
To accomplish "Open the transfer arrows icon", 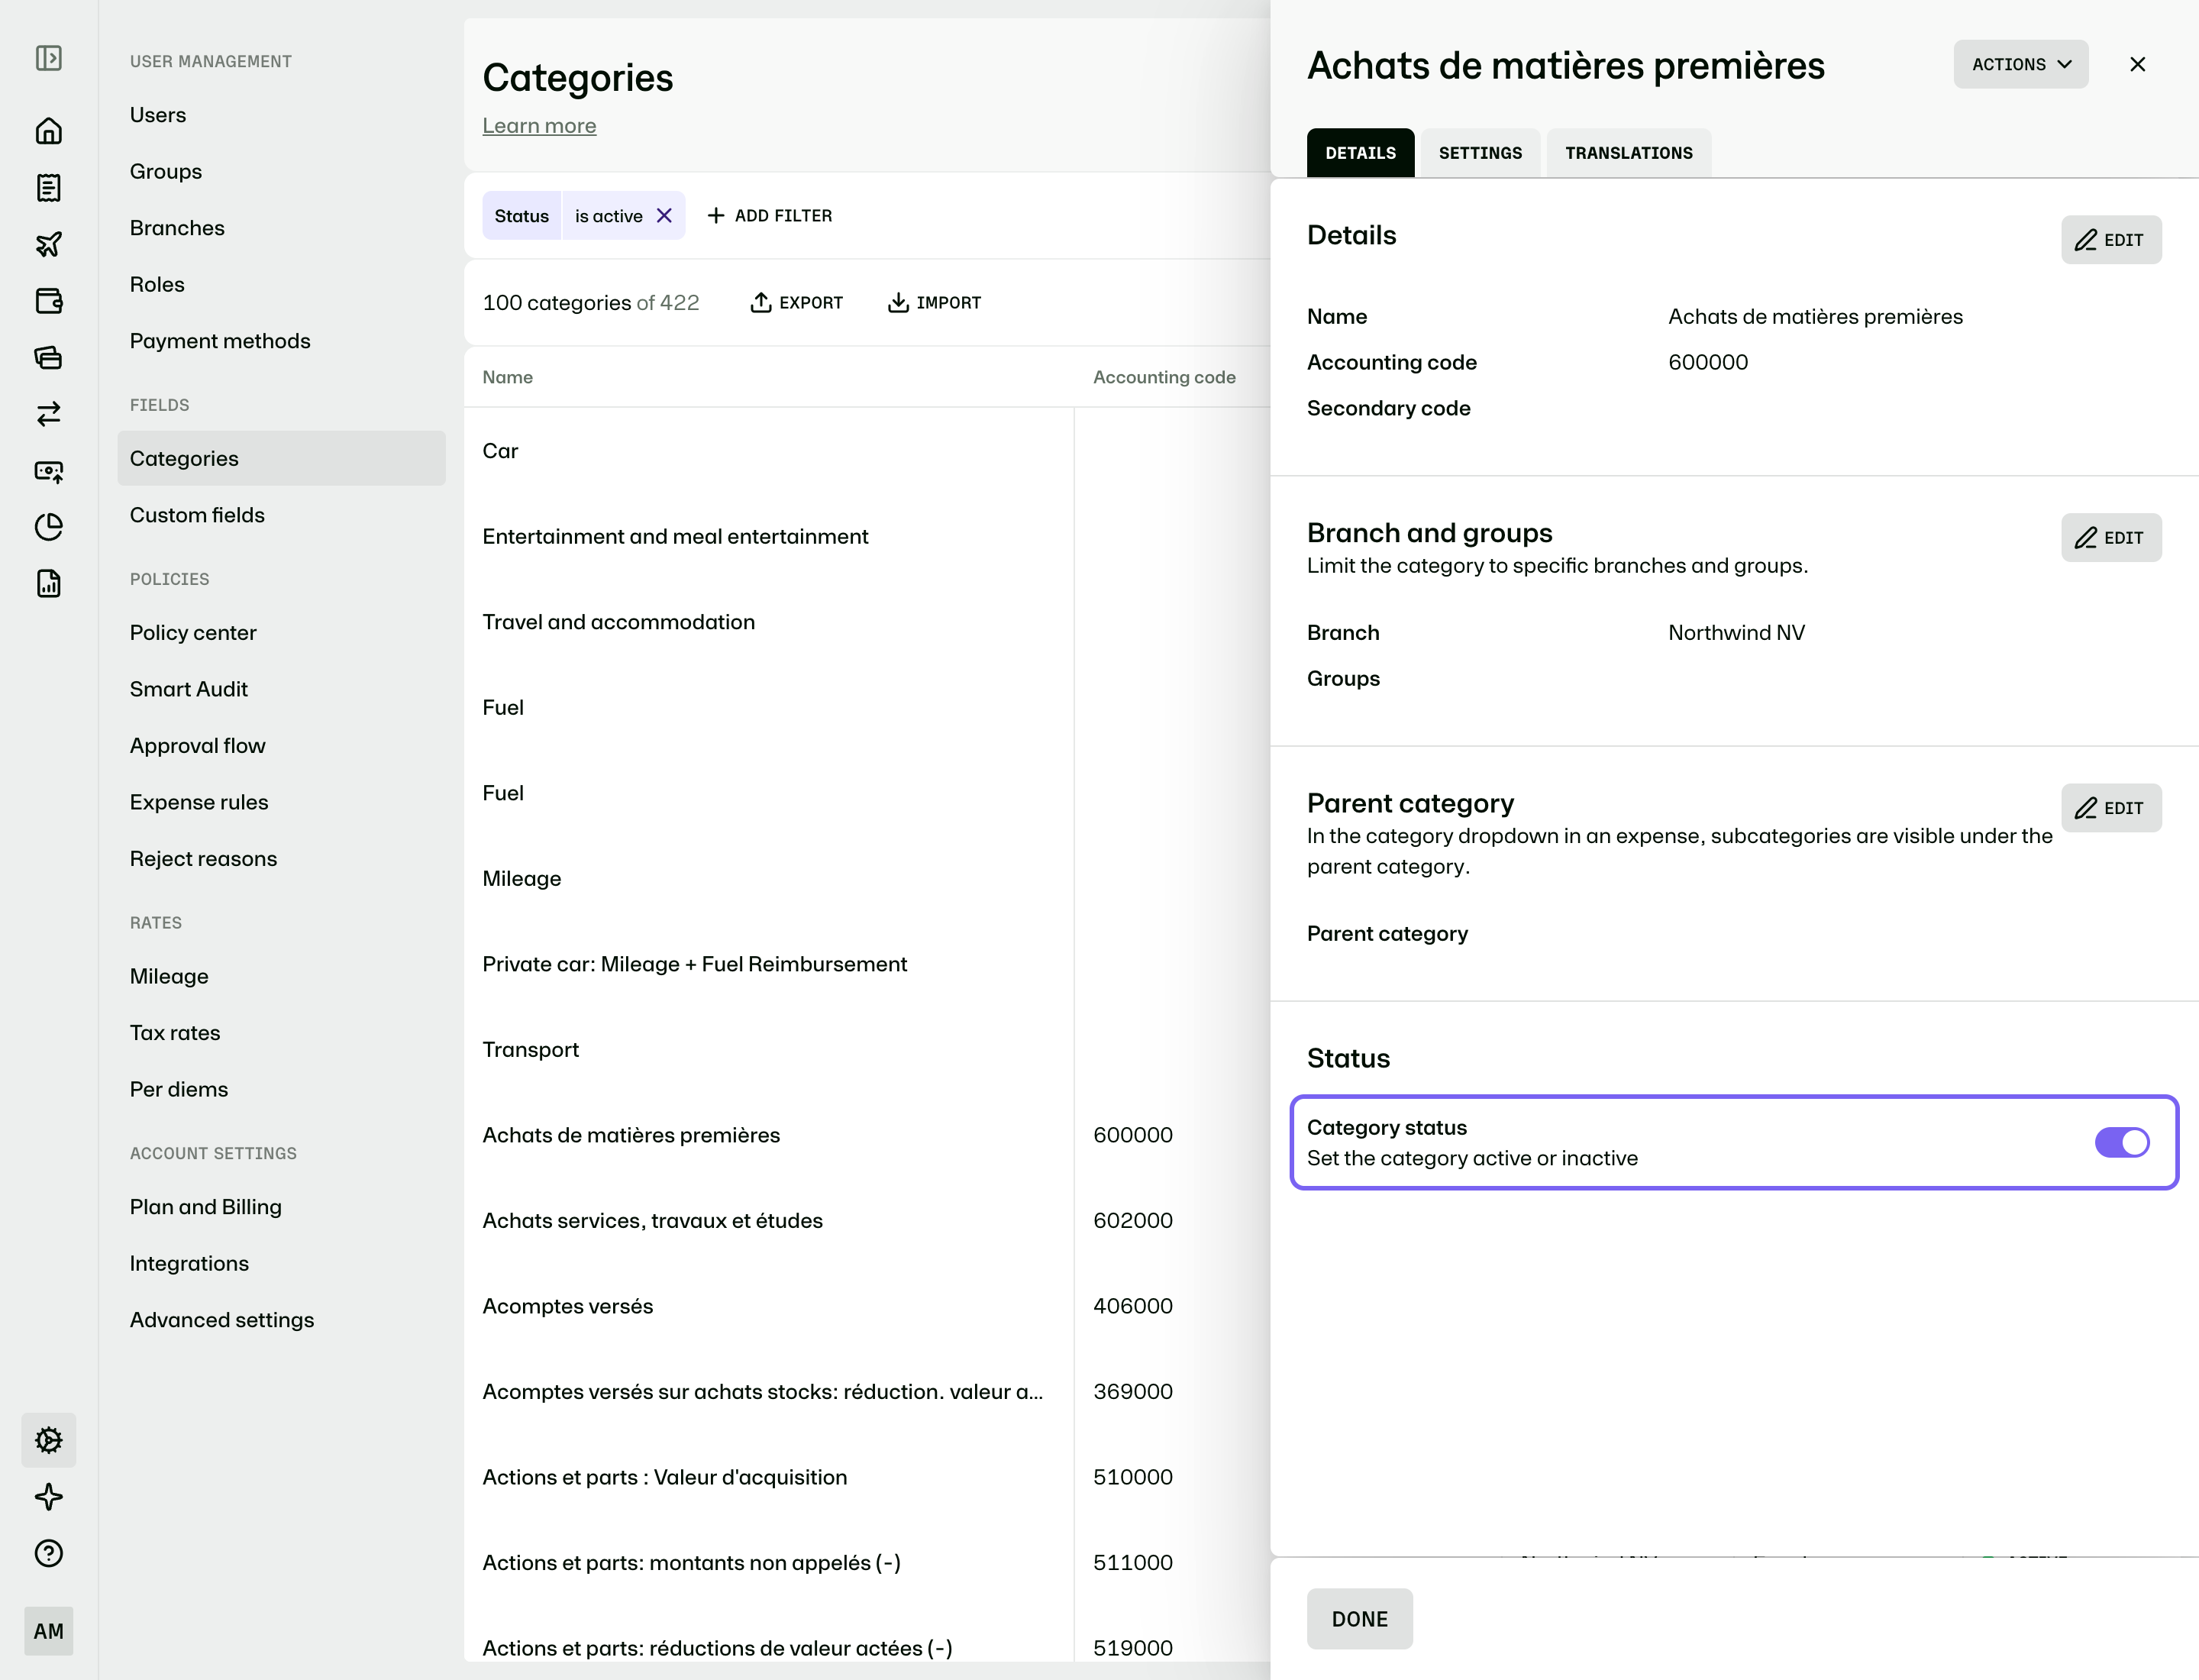I will 48,414.
